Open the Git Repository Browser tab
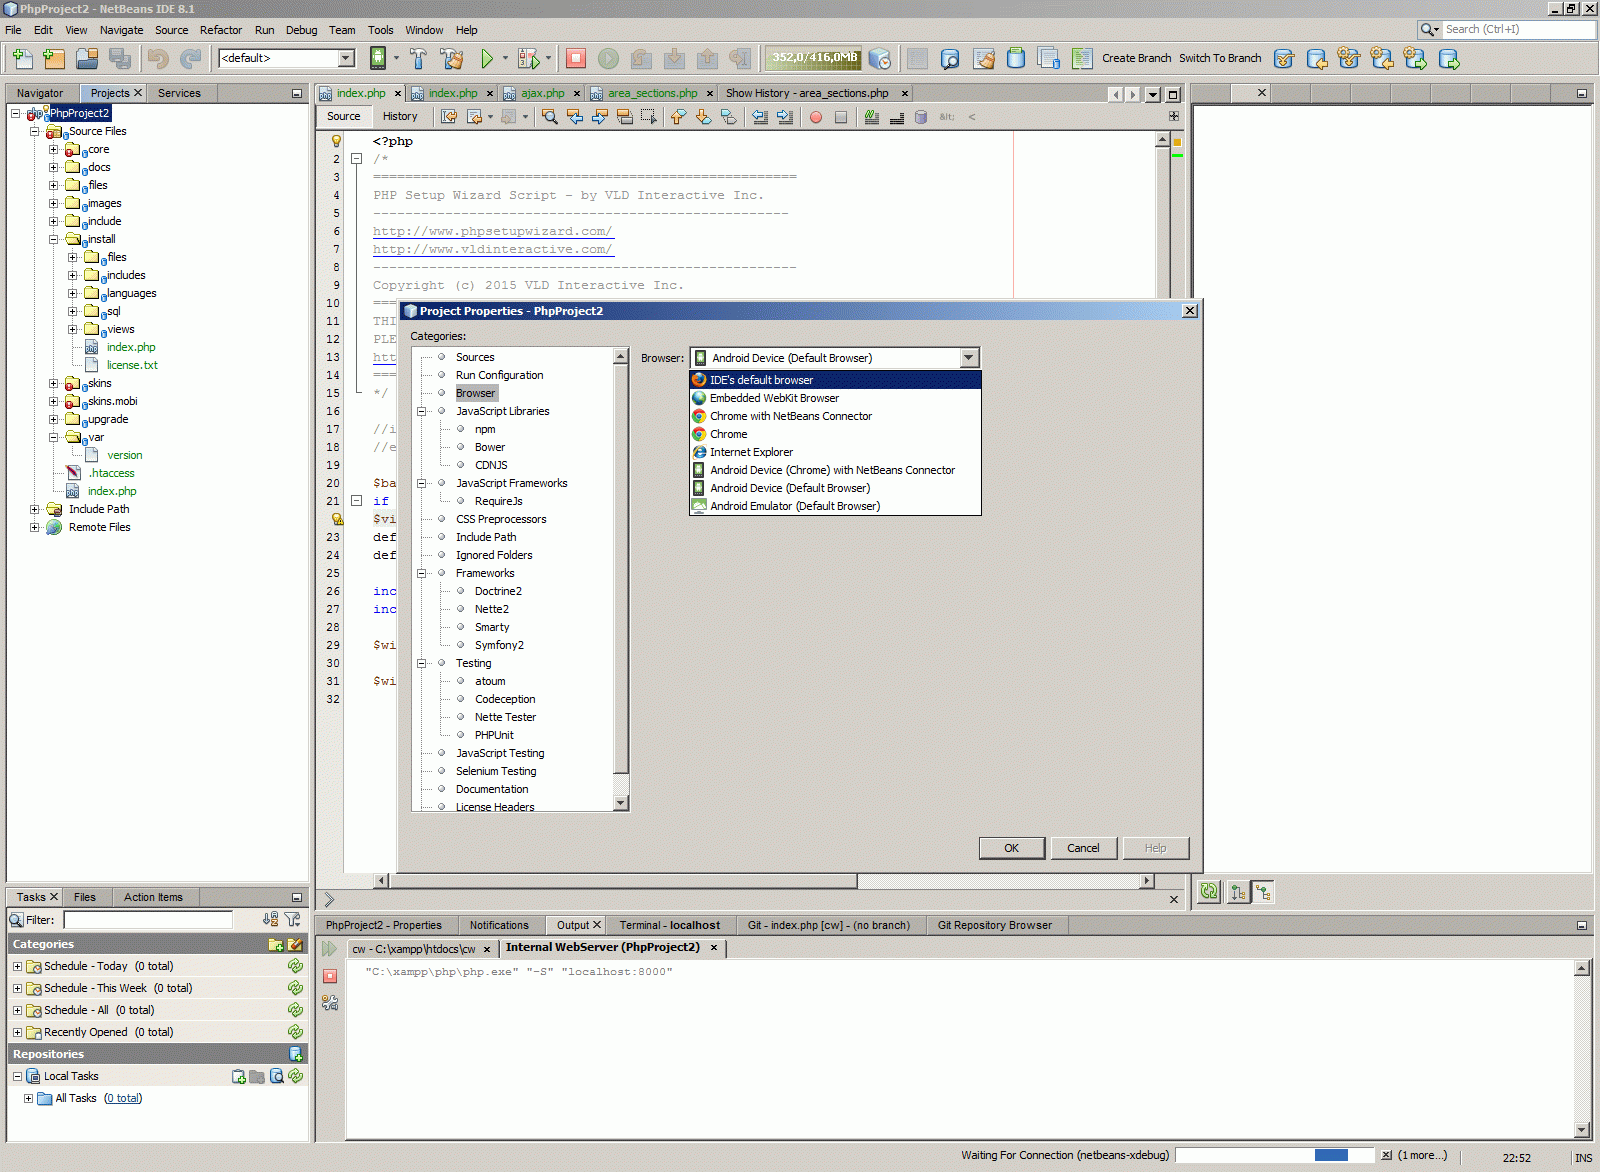Viewport: 1600px width, 1172px height. [995, 925]
